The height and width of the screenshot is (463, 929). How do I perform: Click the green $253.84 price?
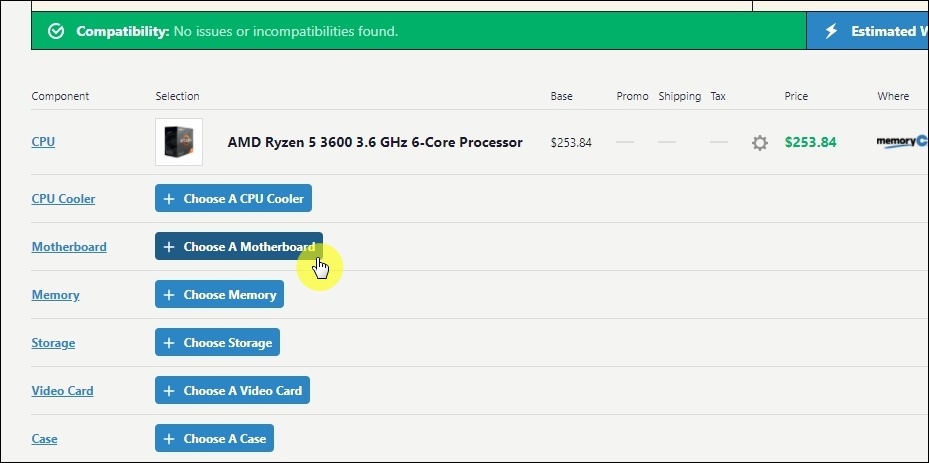811,142
